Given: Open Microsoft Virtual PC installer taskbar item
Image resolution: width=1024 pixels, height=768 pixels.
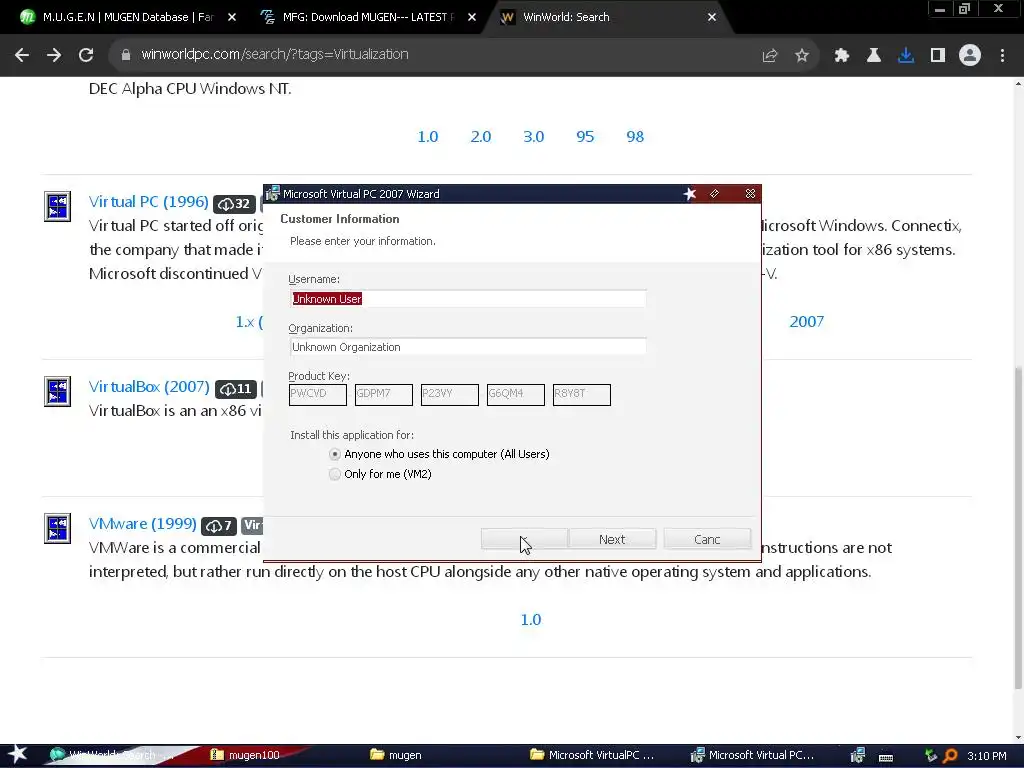Looking at the screenshot, I should pos(752,755).
